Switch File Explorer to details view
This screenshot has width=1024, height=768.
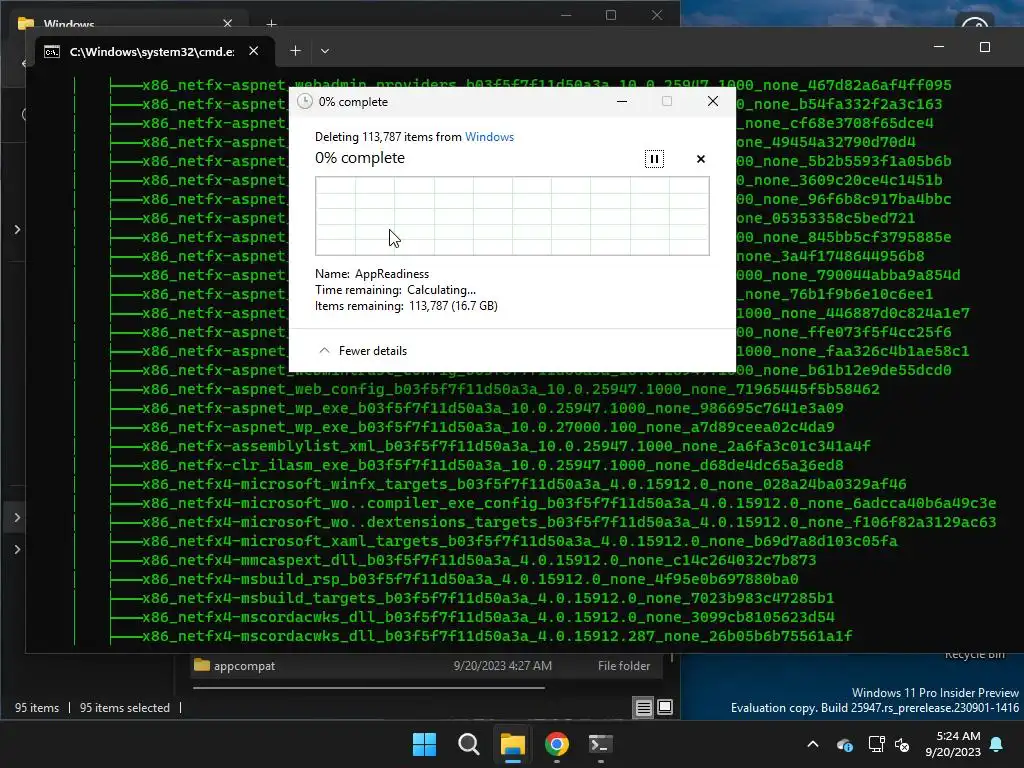(x=643, y=707)
